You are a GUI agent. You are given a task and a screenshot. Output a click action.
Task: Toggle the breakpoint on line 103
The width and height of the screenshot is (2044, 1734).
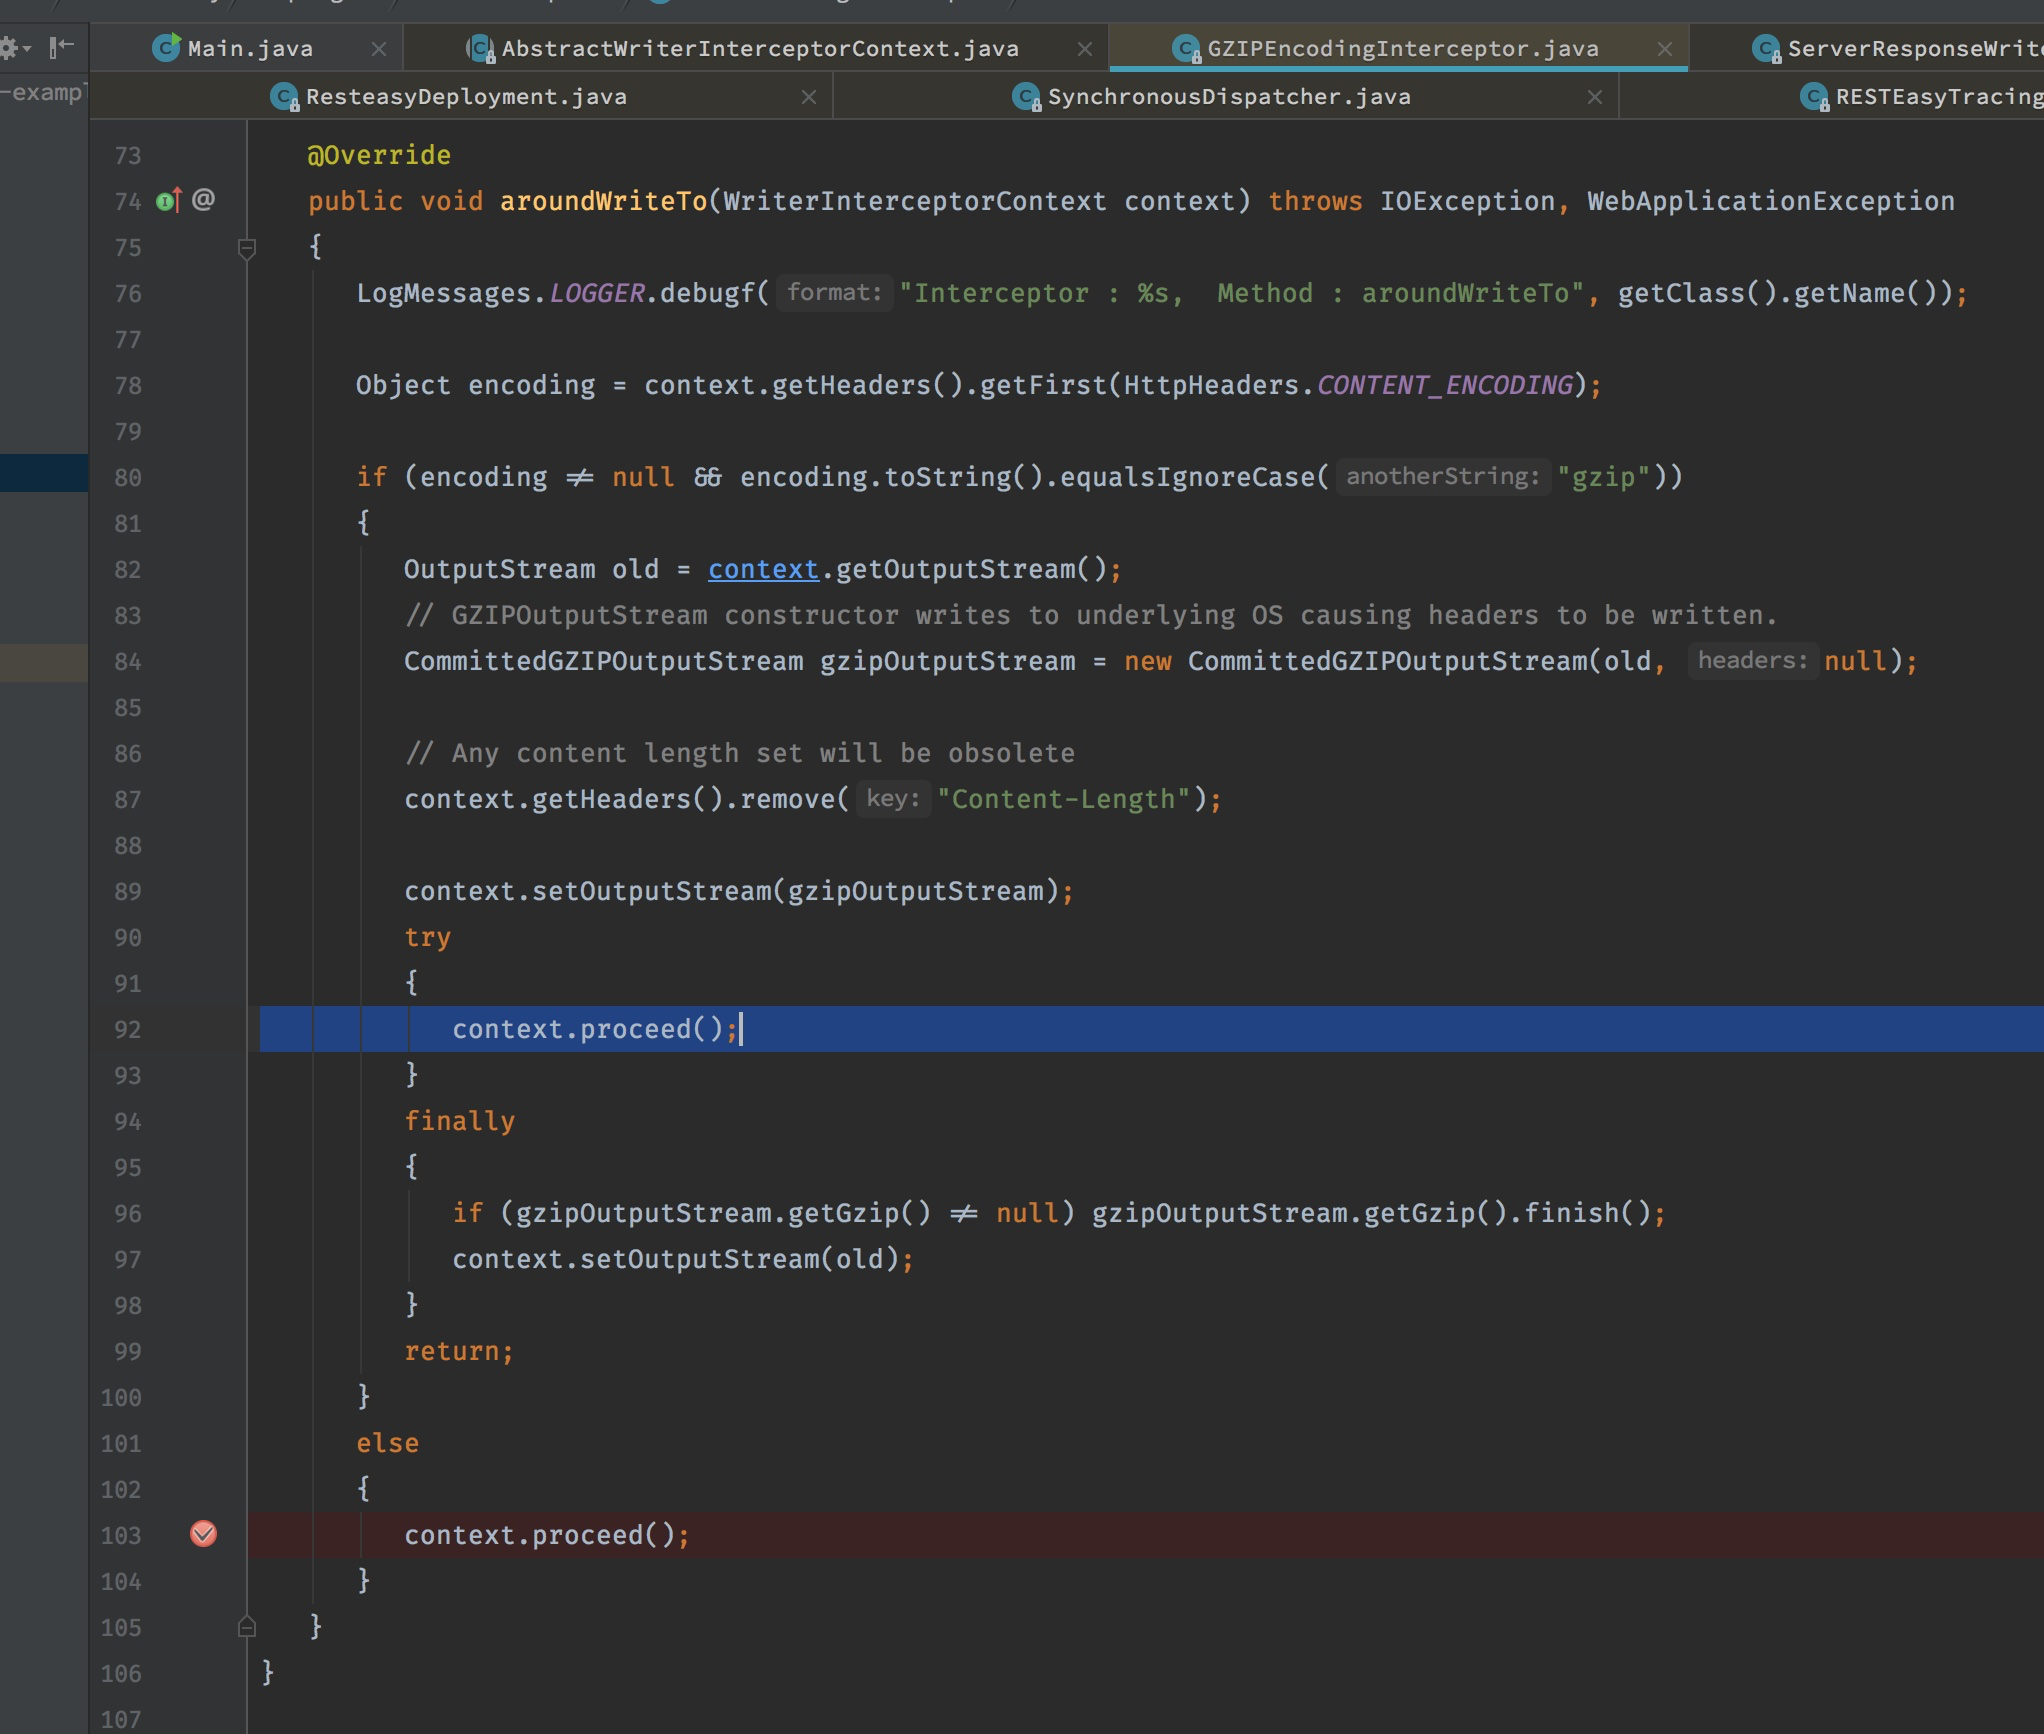[x=203, y=1534]
